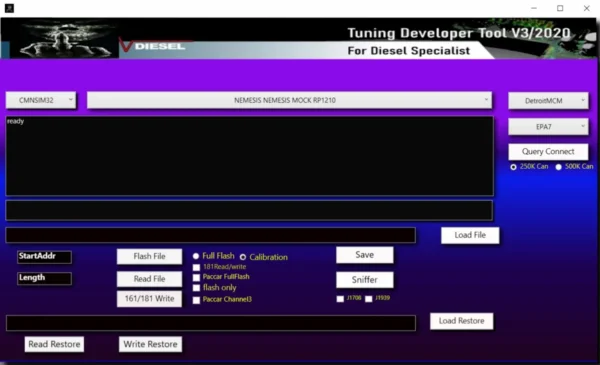Focus the Length input field
The height and width of the screenshot is (365, 600).
[x=44, y=278]
